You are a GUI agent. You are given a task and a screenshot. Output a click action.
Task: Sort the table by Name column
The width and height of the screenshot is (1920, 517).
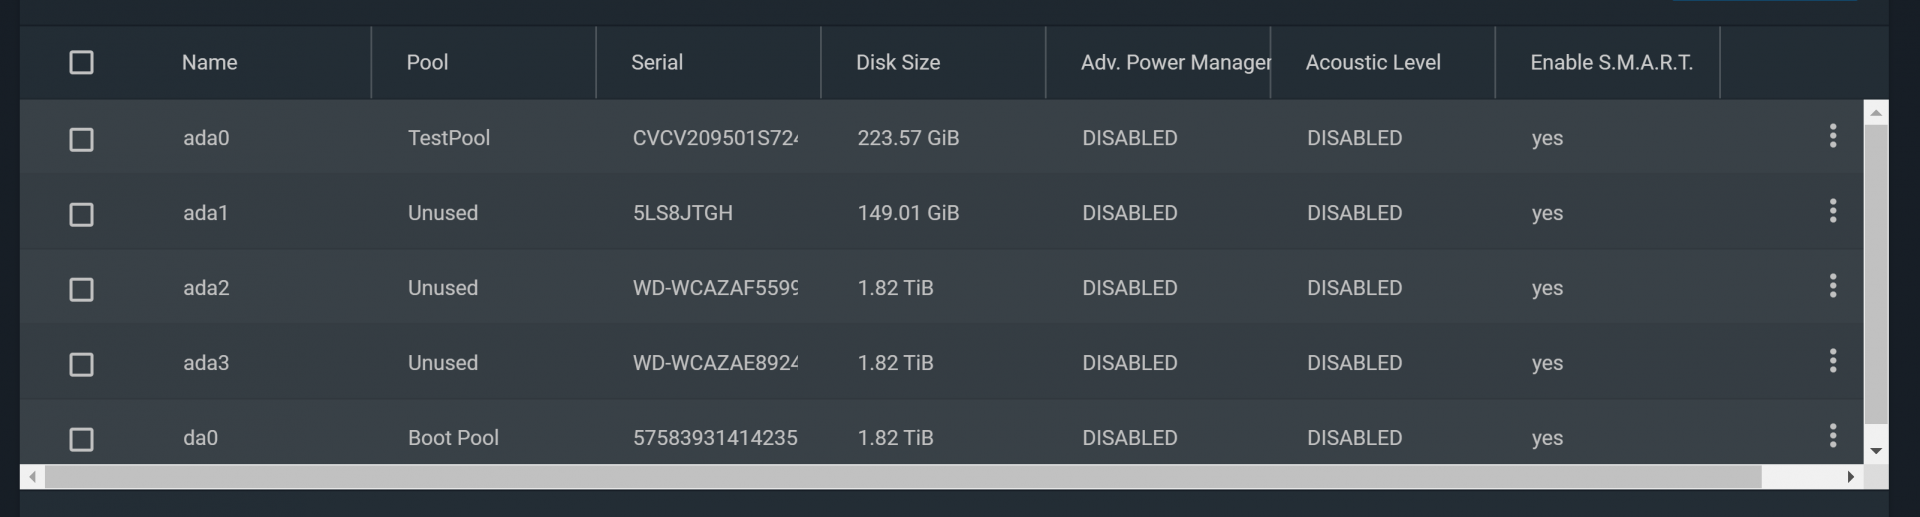coord(209,62)
